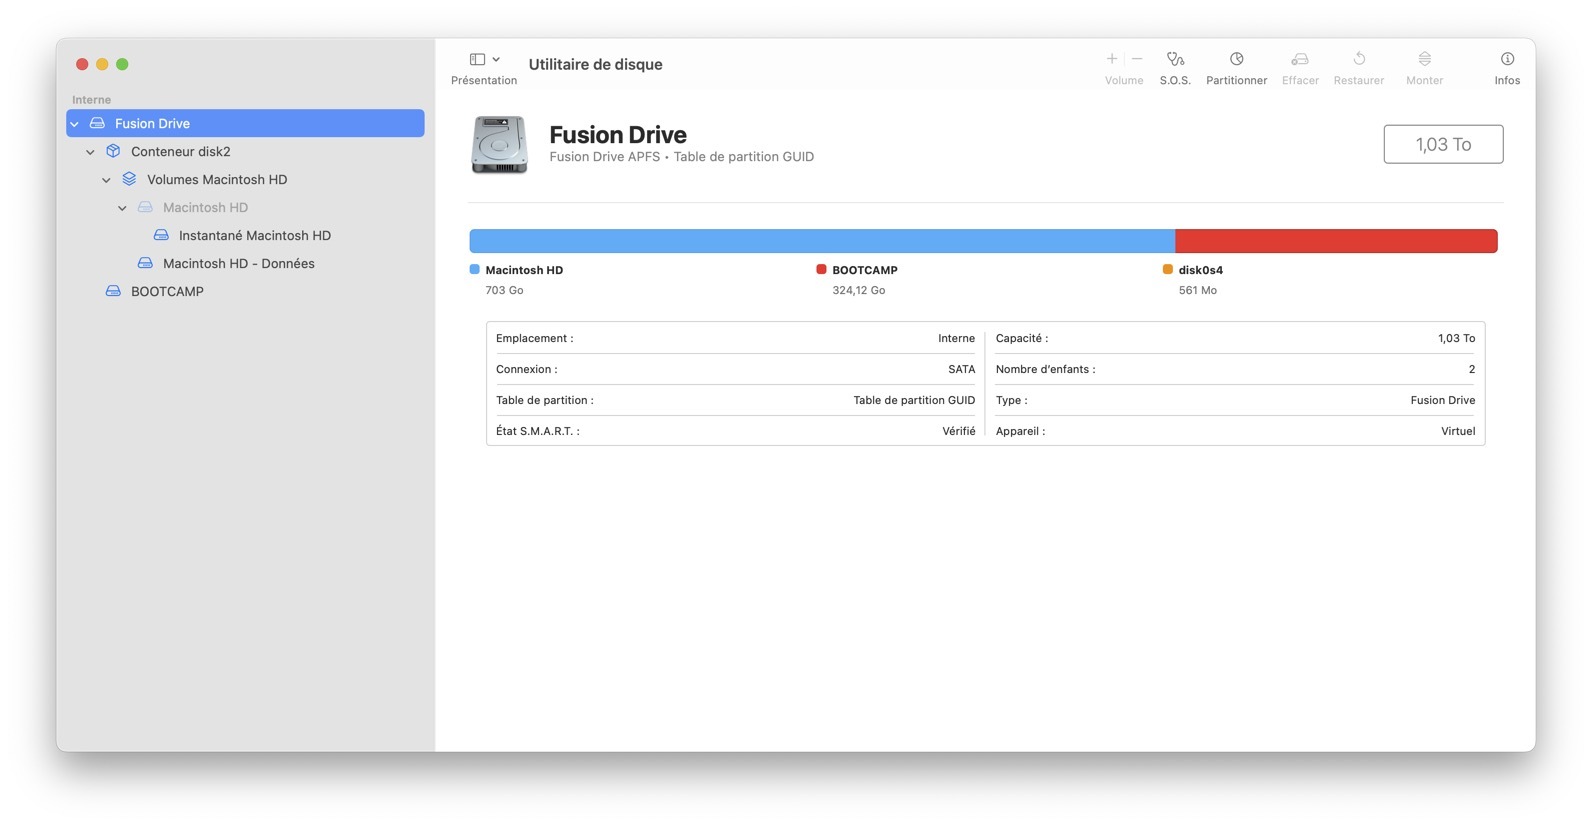Click the Effacer erase disk icon
This screenshot has height=826, width=1592.
pos(1300,59)
